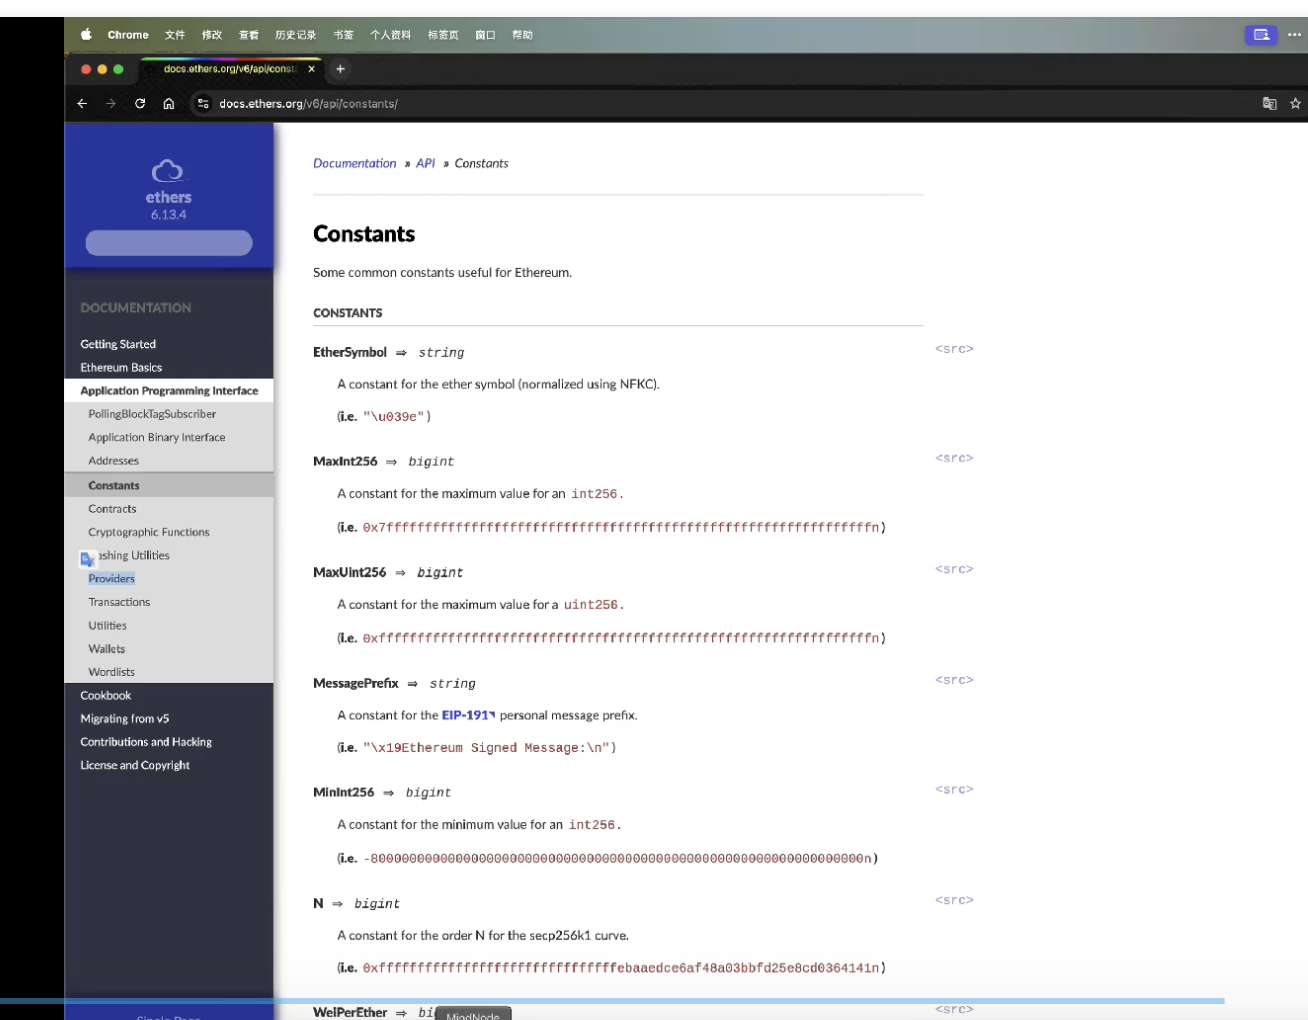
Task: Go to Documentation breadcrumb
Action: 354,163
